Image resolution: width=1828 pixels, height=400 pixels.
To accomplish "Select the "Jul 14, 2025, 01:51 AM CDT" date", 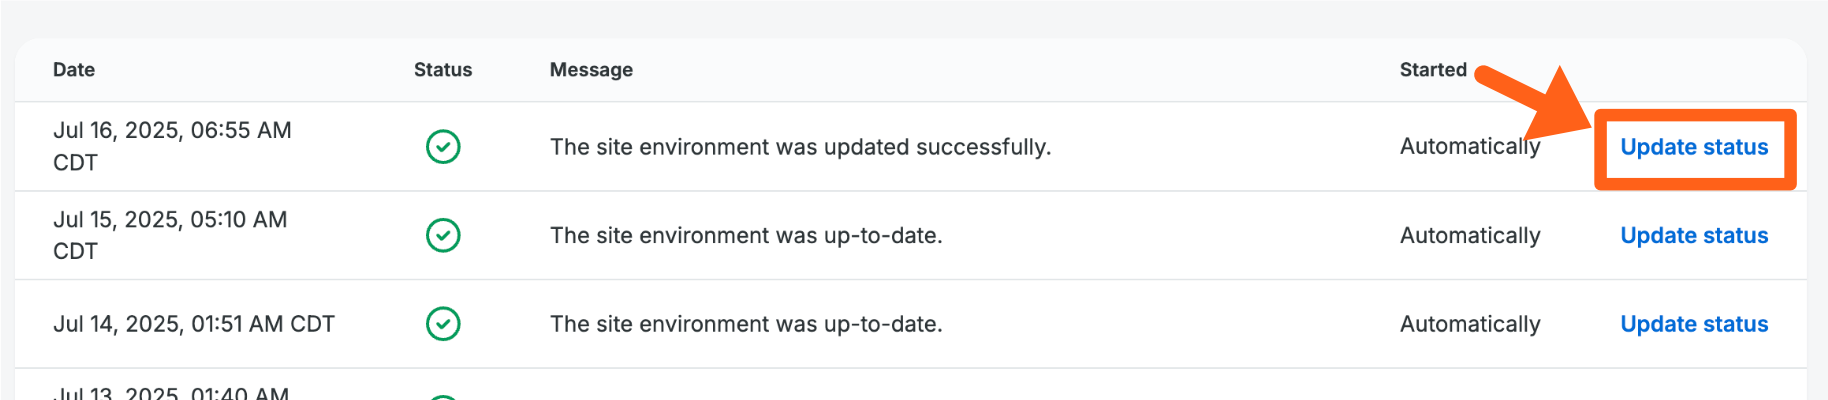I will click(194, 324).
